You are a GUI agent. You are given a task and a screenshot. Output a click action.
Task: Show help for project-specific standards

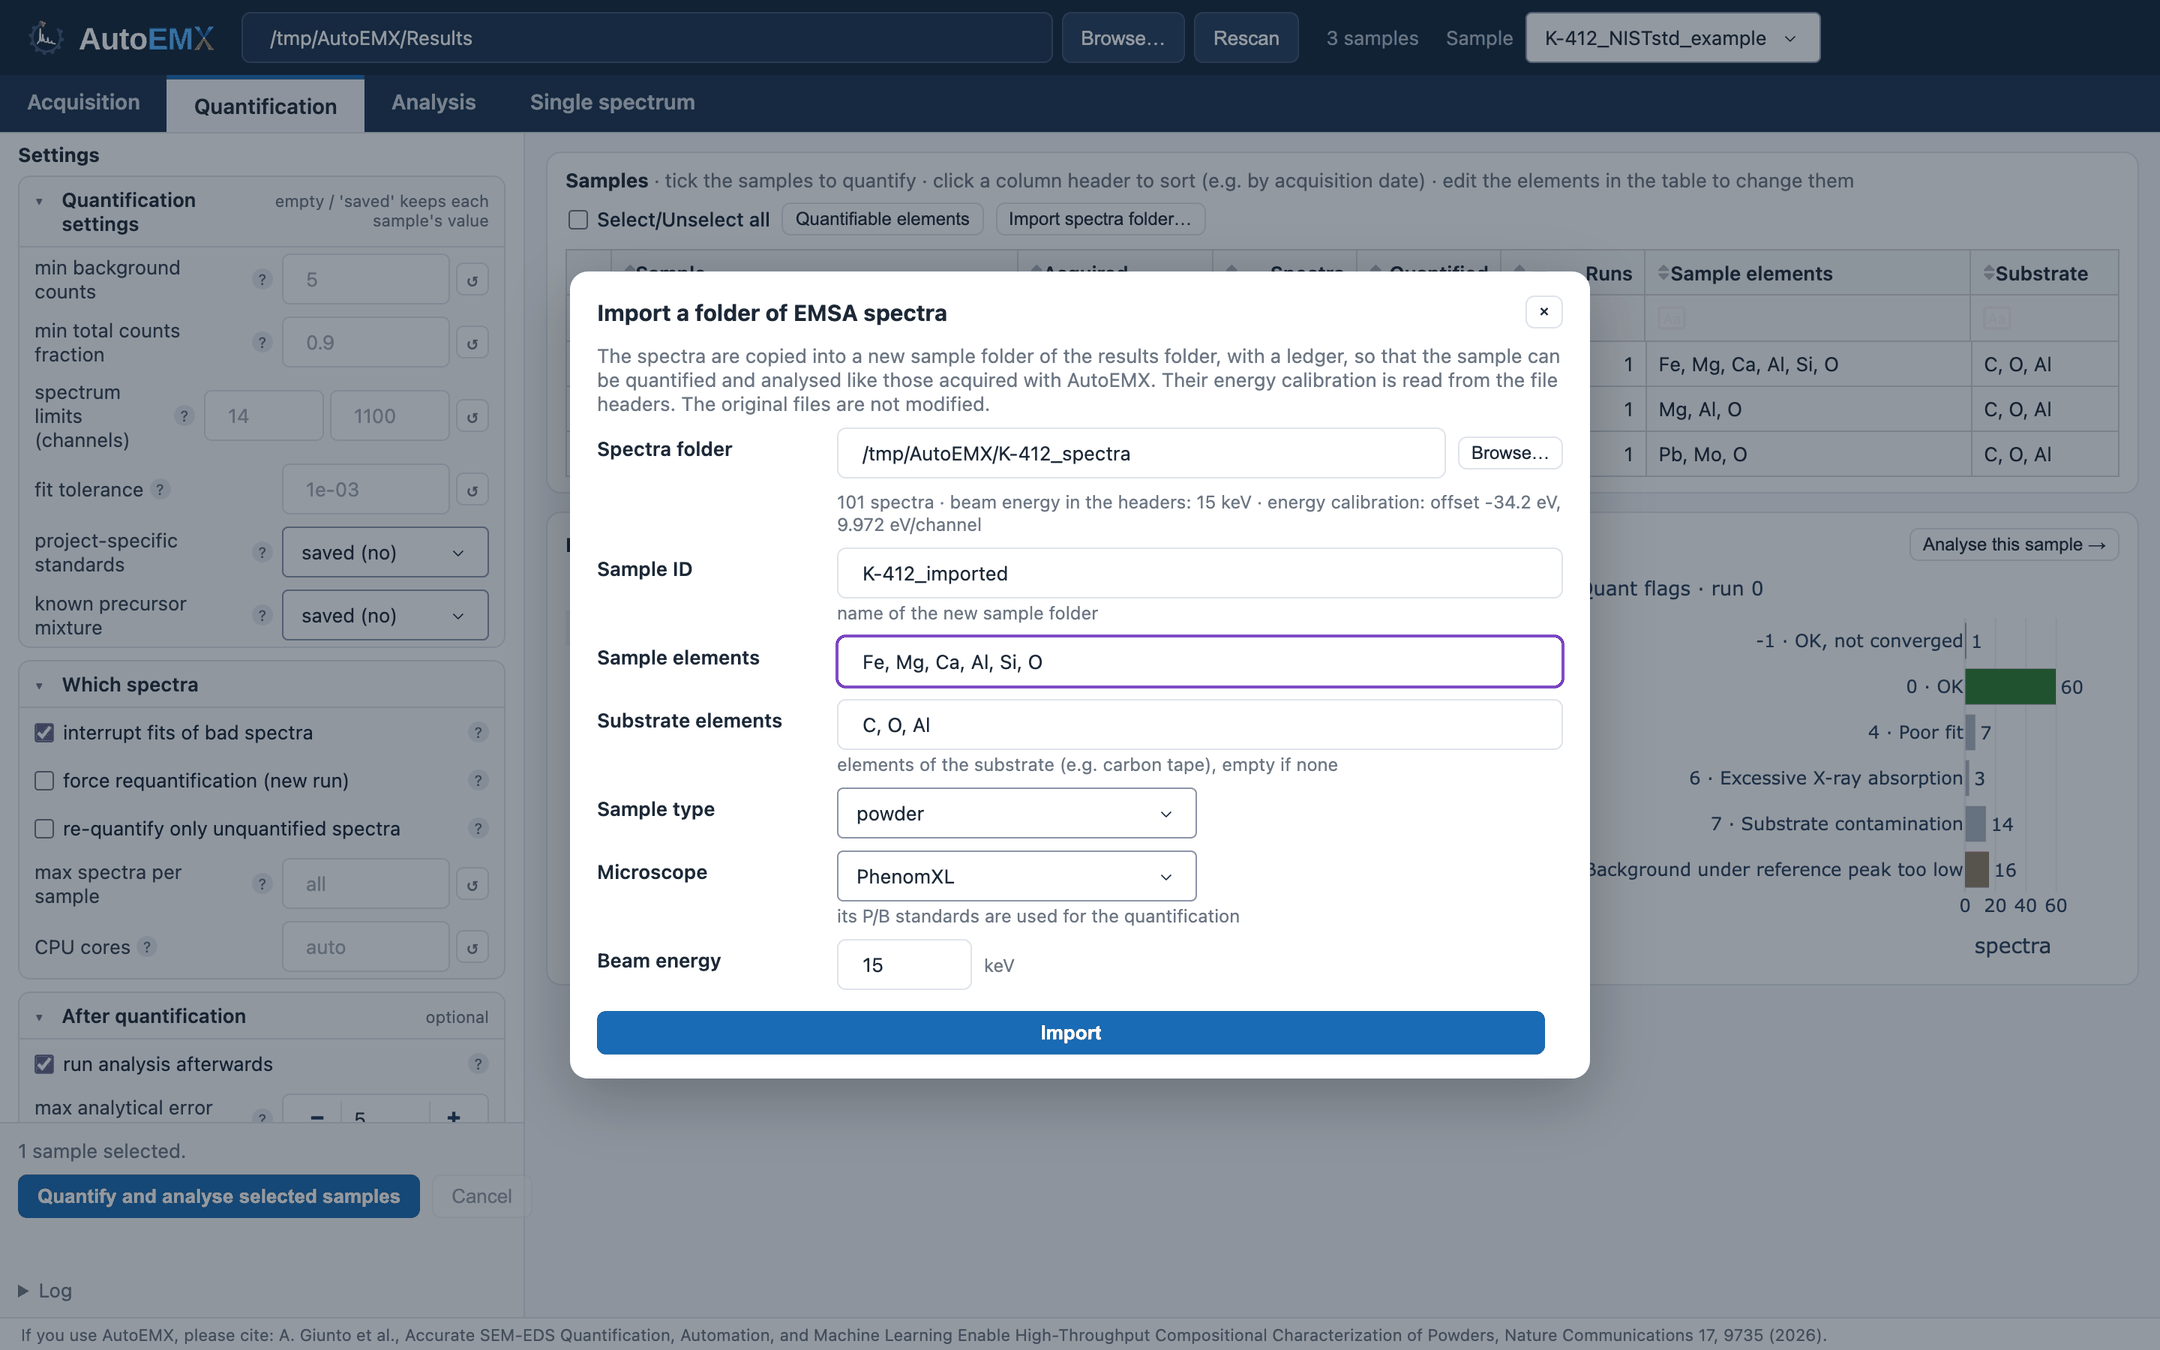coord(262,553)
